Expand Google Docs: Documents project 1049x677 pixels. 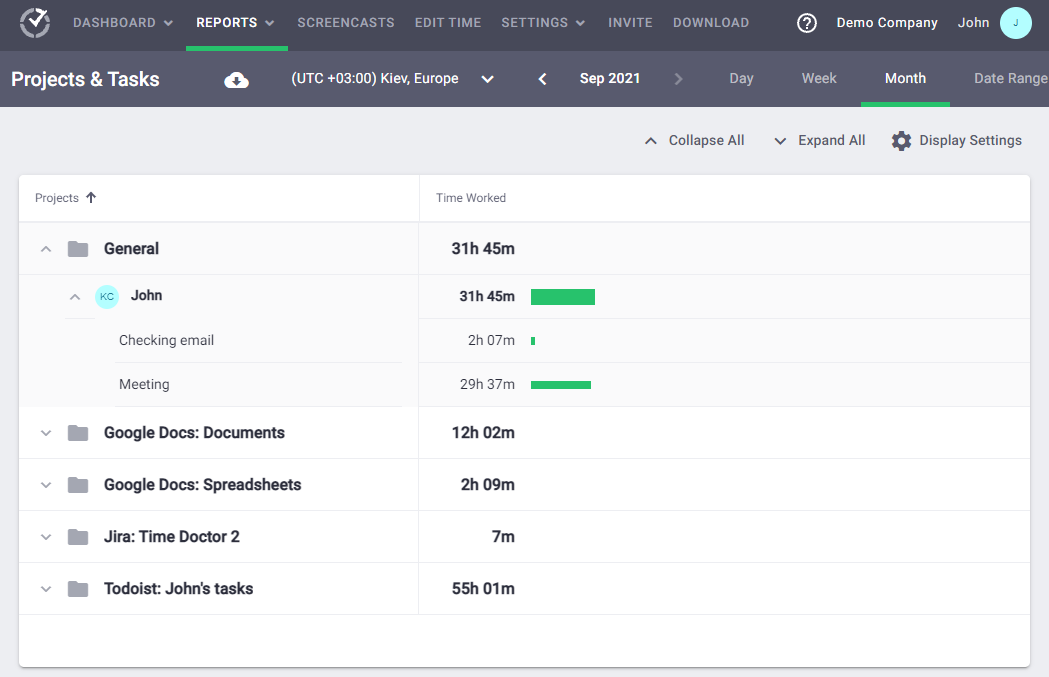point(45,433)
